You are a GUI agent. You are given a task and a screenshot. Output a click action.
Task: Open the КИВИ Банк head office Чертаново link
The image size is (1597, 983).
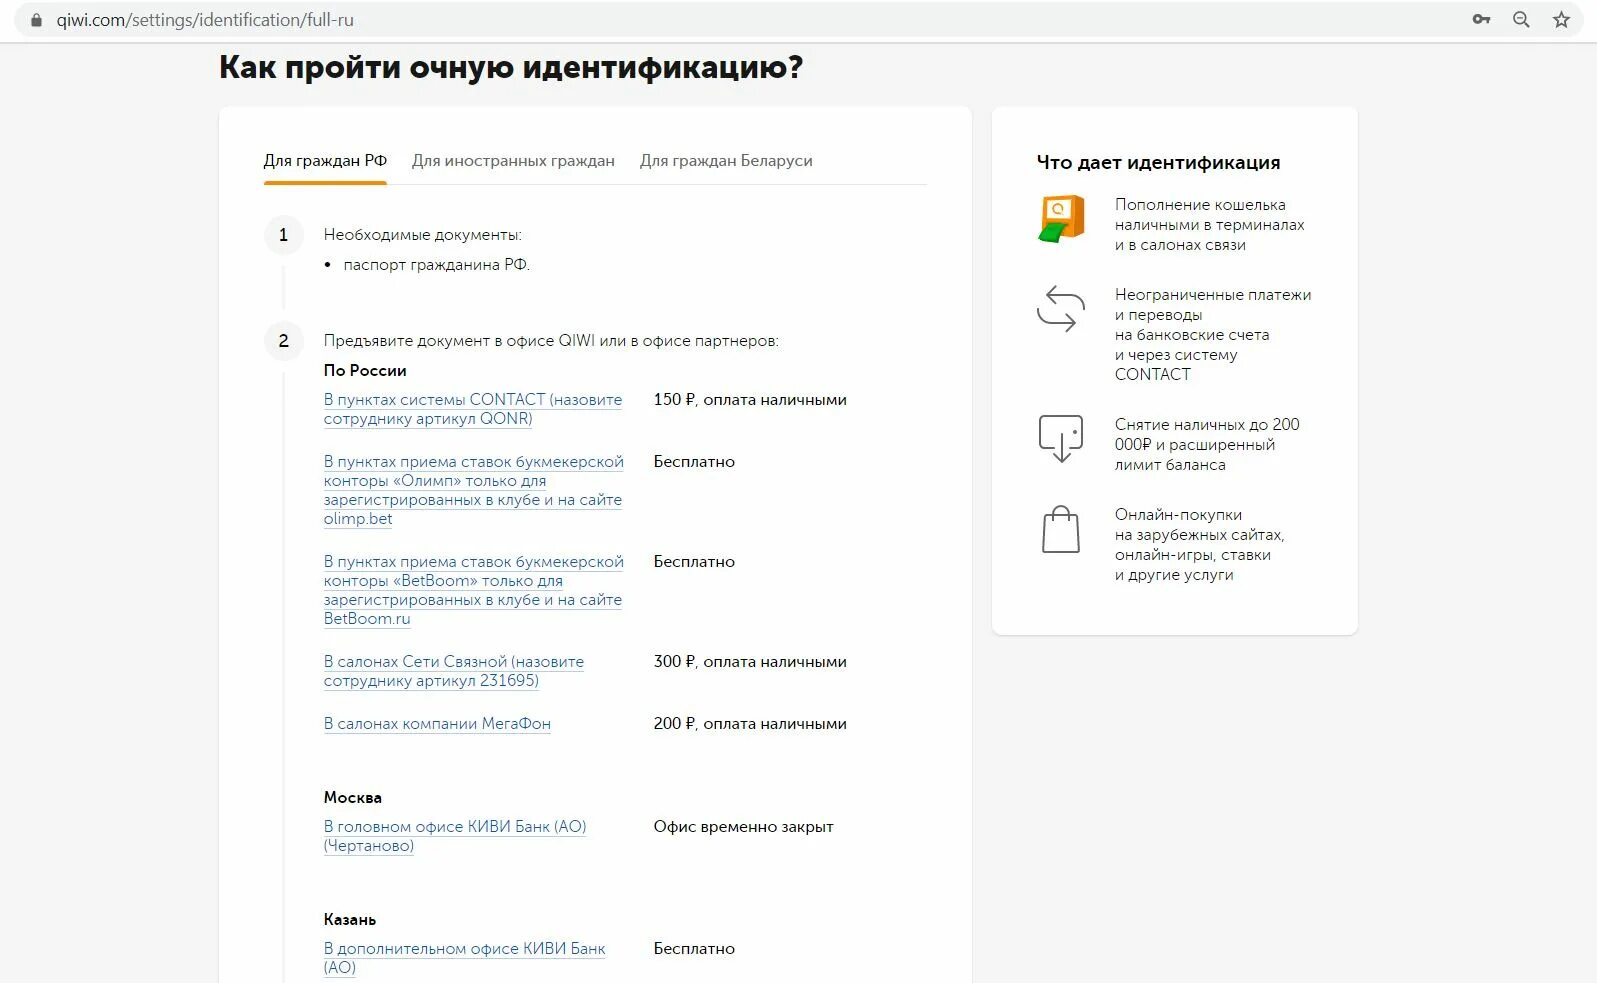tap(455, 836)
